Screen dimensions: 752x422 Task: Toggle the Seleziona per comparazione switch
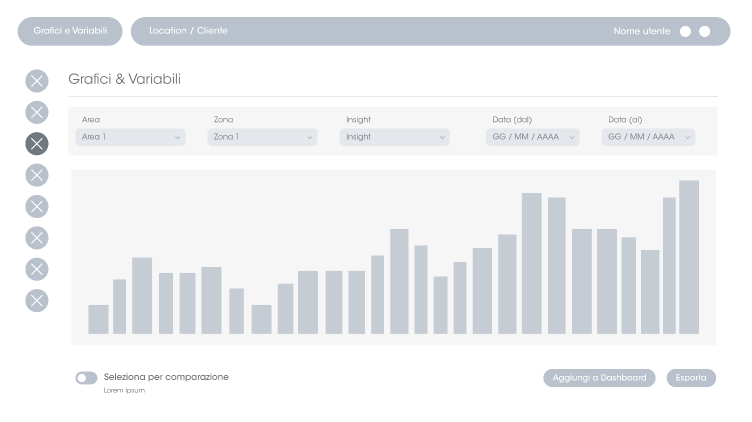(86, 378)
